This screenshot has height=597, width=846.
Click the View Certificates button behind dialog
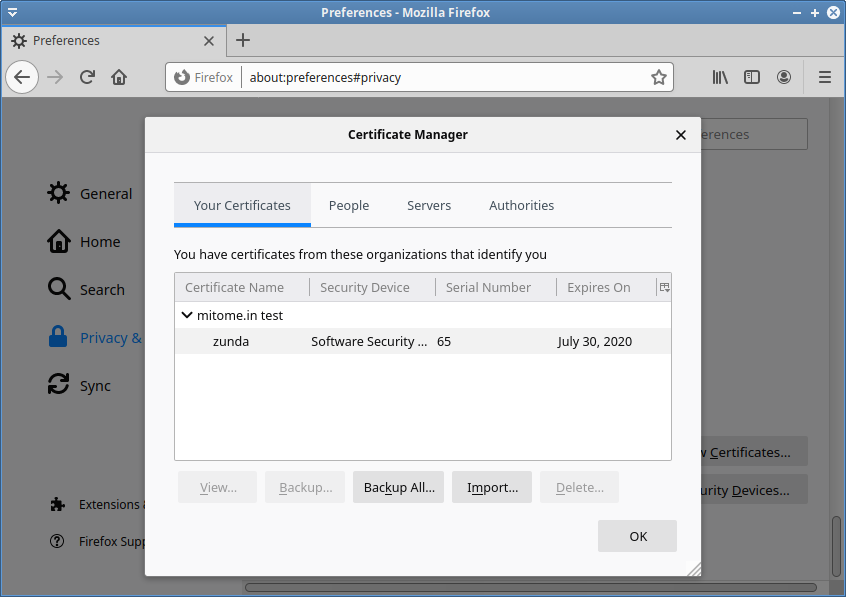click(754, 452)
